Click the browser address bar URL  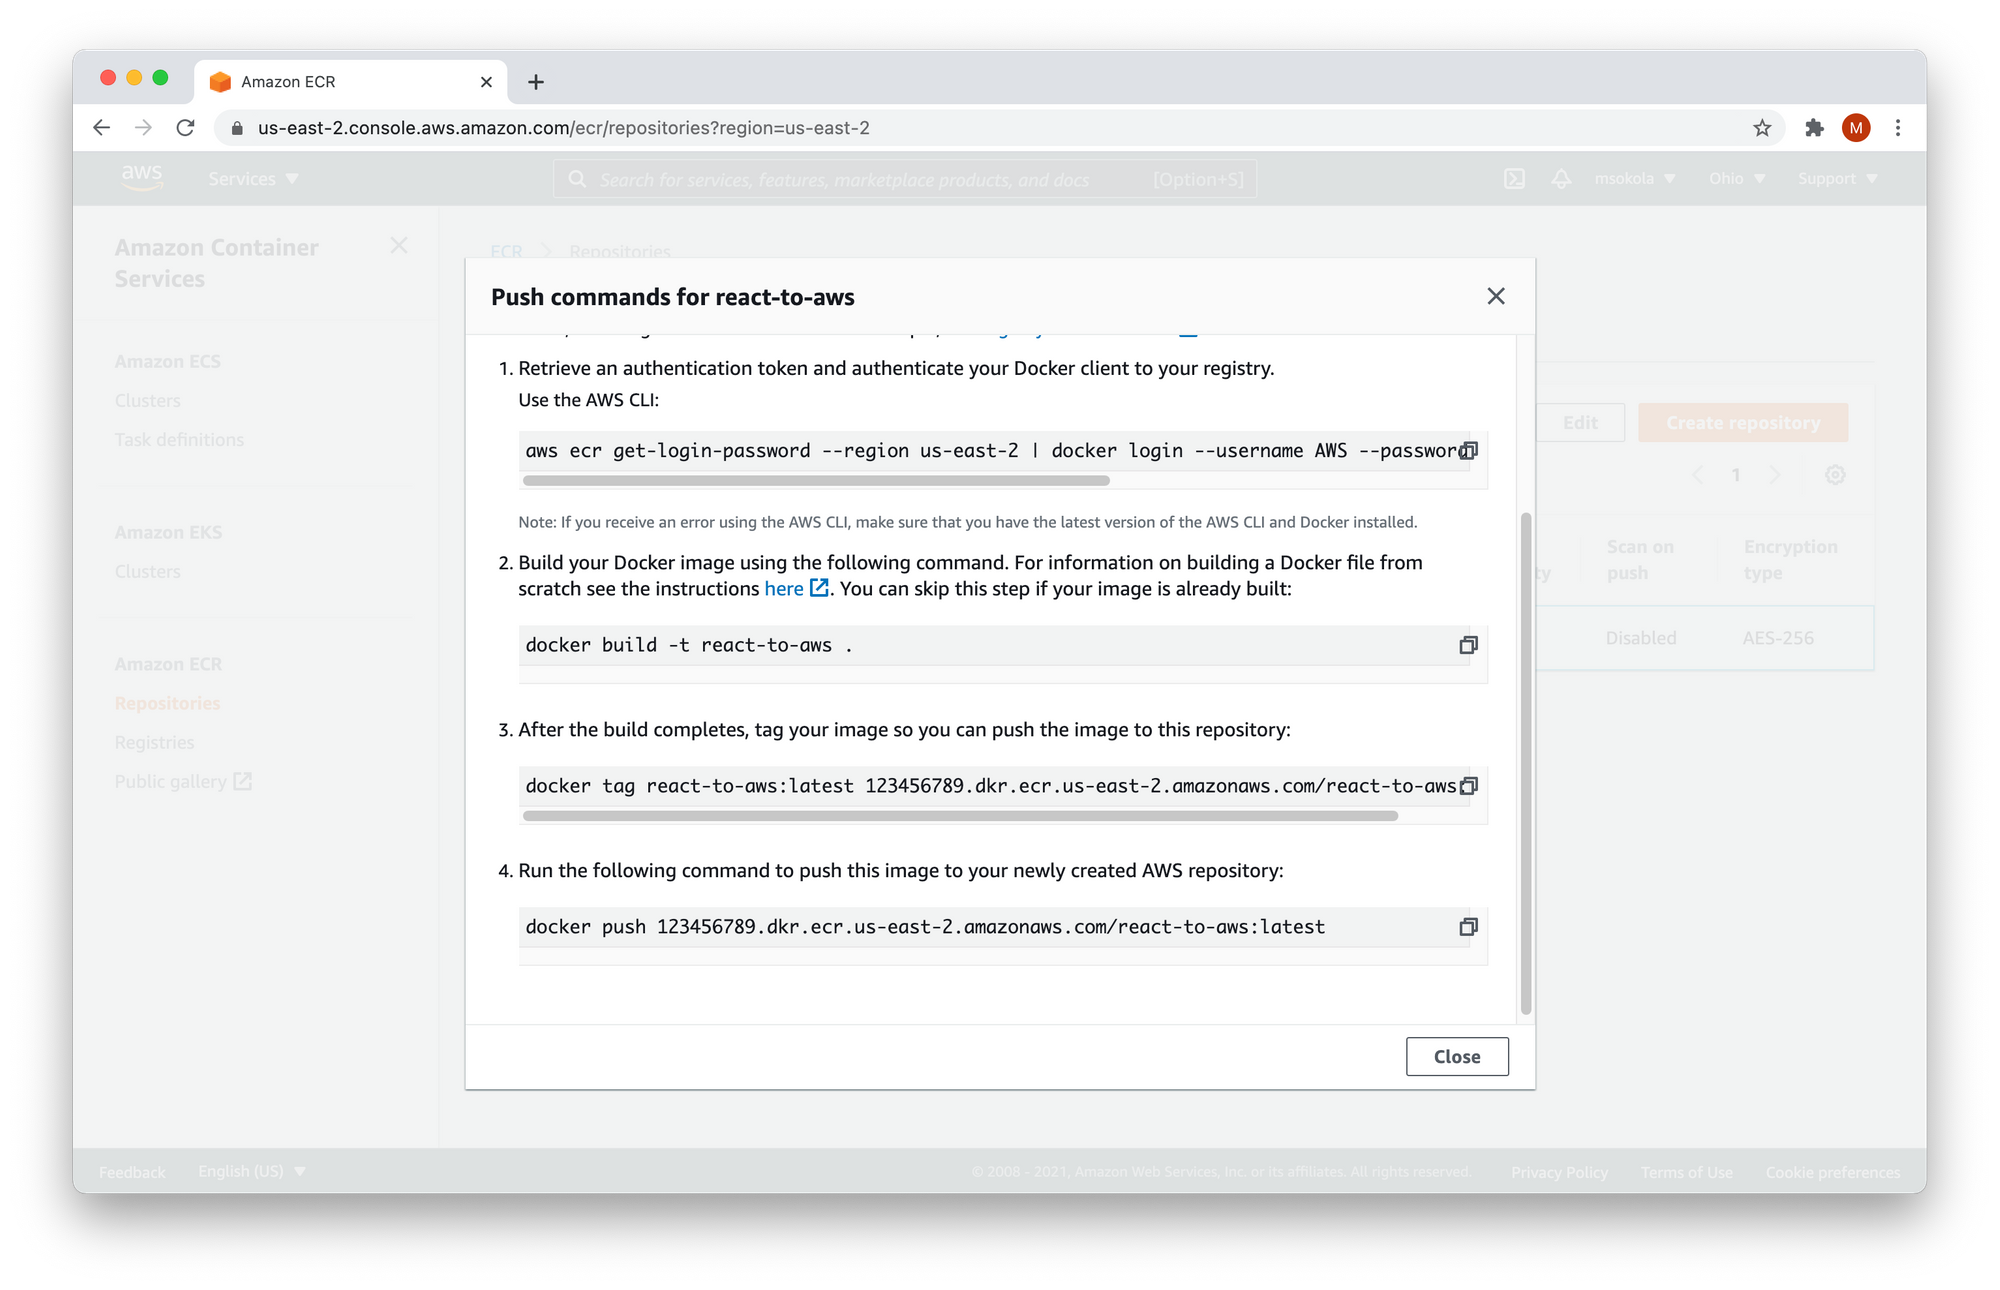[564, 128]
